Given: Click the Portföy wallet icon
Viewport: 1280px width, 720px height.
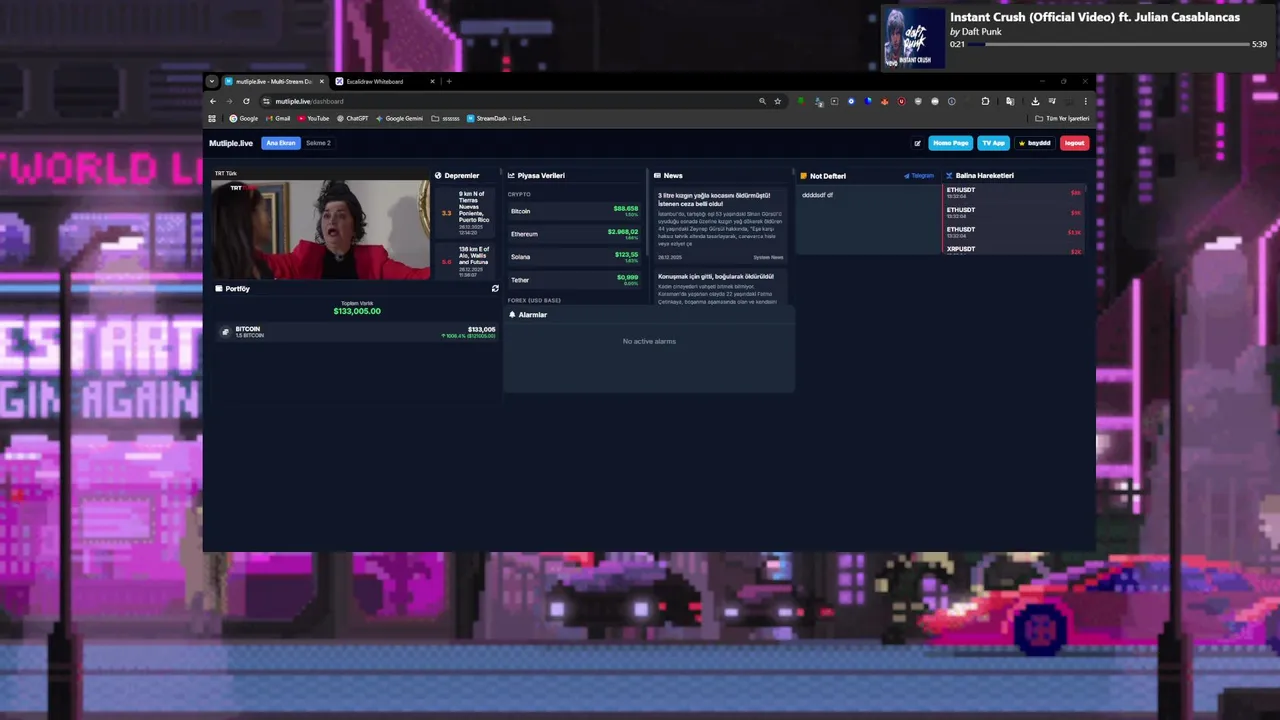Looking at the screenshot, I should 219,289.
